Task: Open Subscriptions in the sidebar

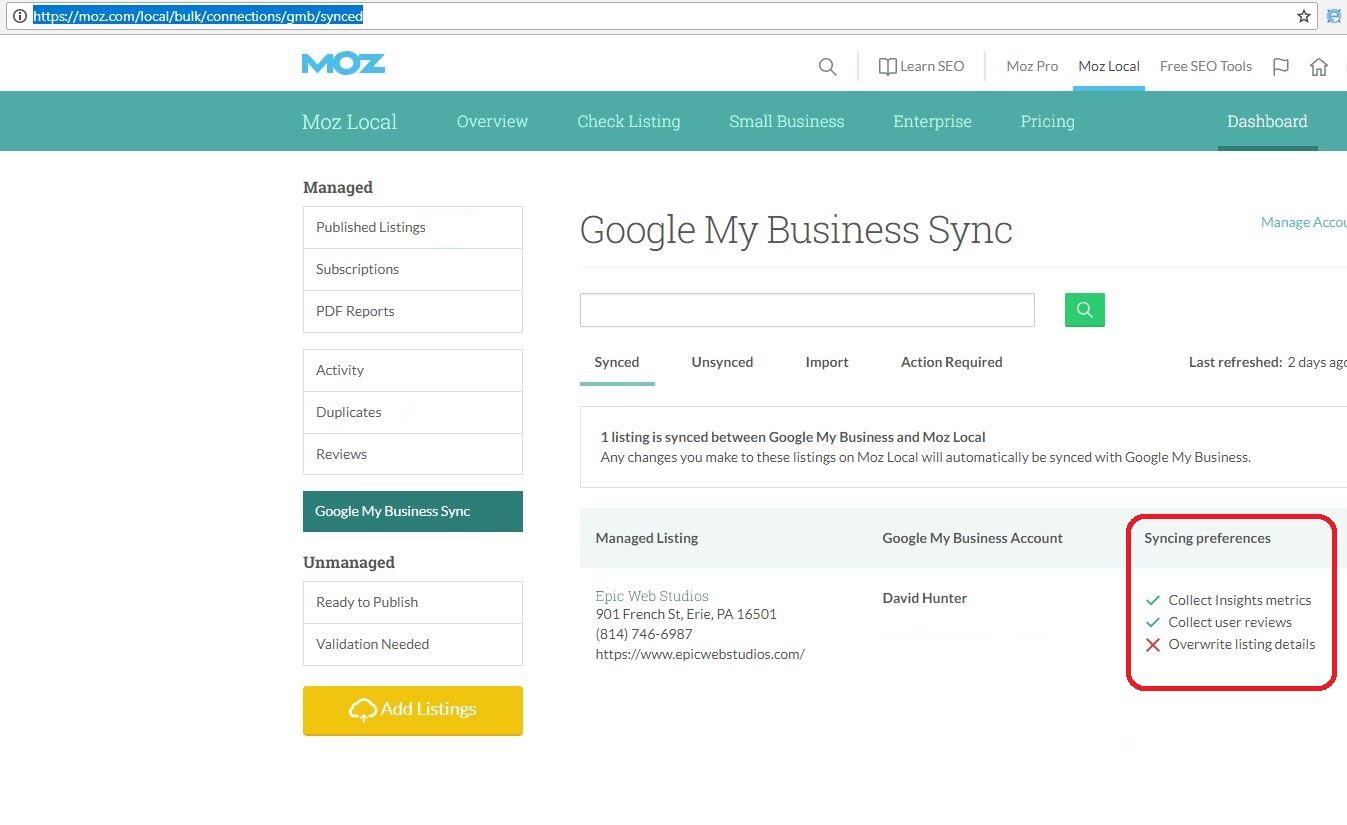Action: pos(413,269)
